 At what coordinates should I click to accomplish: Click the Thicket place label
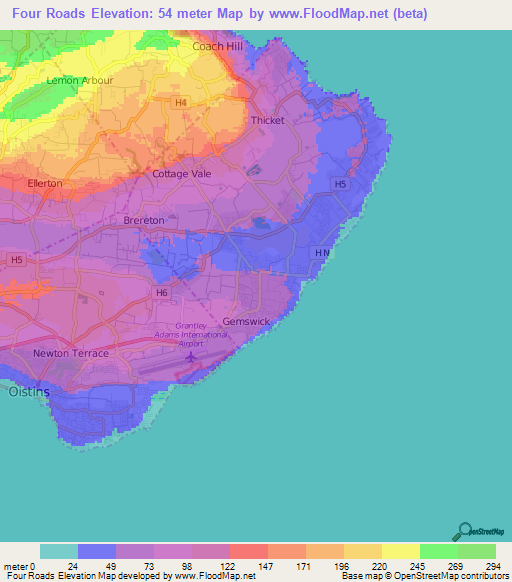[x=268, y=120]
